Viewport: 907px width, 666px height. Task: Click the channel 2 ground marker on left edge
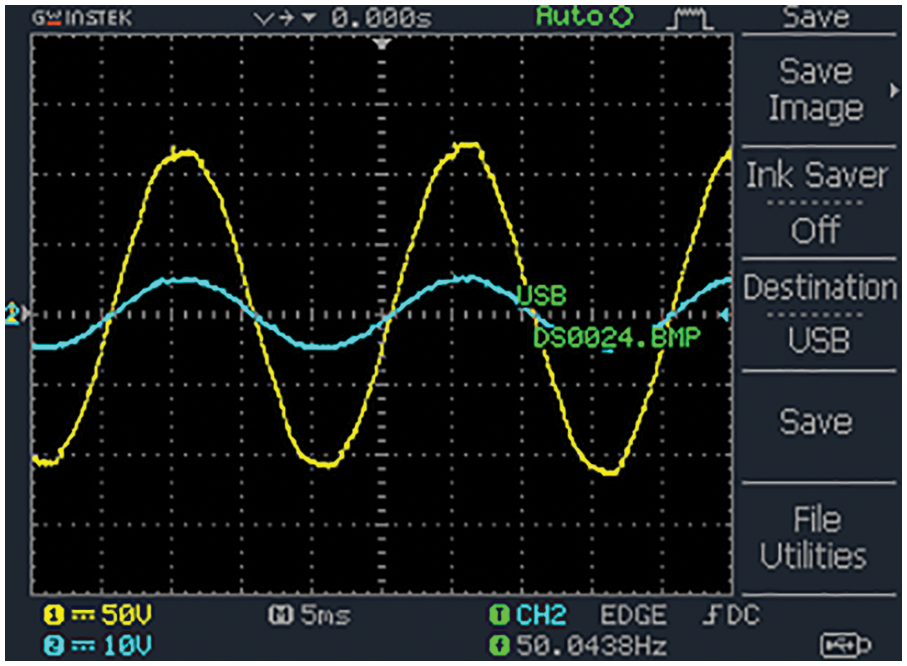click(x=14, y=314)
